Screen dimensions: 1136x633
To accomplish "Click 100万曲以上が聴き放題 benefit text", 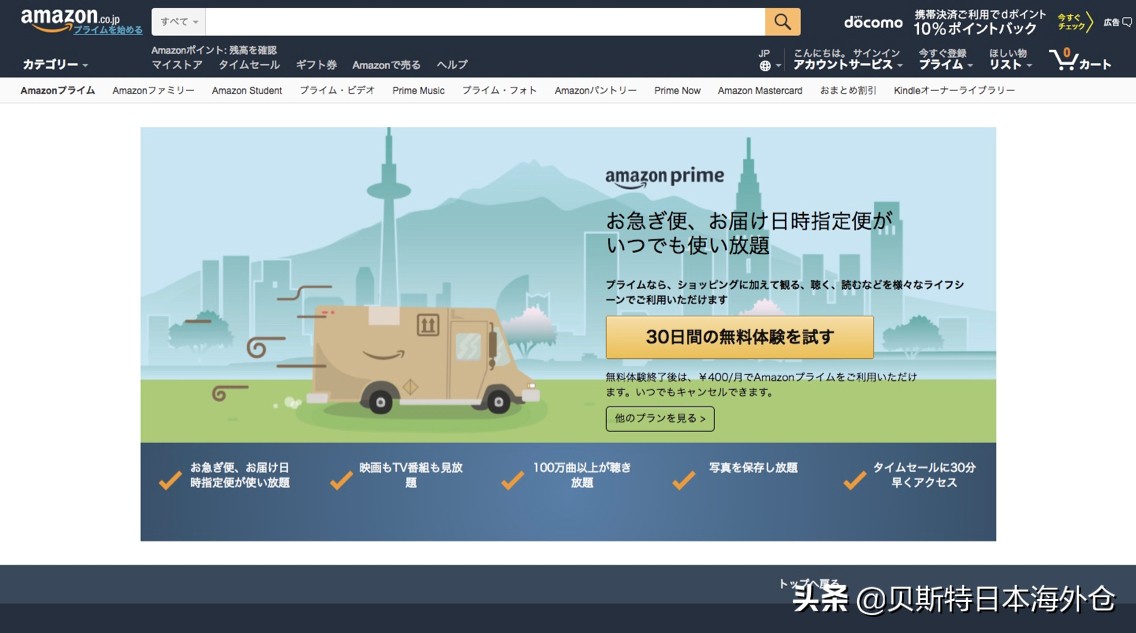I will 582,475.
